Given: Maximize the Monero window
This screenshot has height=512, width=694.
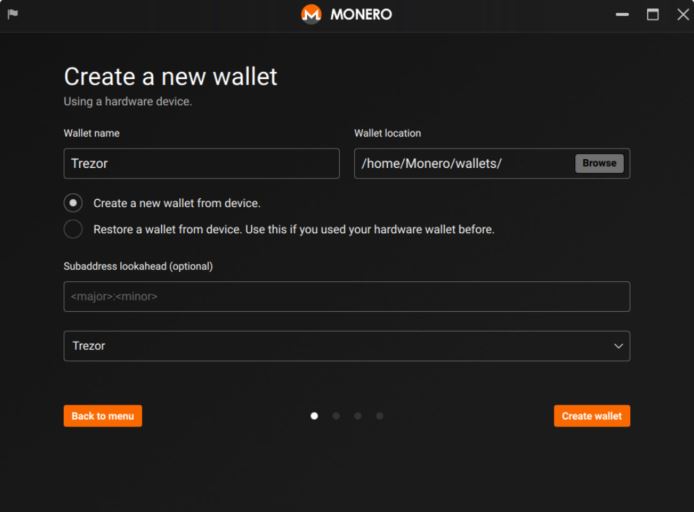Looking at the screenshot, I should pos(653,15).
